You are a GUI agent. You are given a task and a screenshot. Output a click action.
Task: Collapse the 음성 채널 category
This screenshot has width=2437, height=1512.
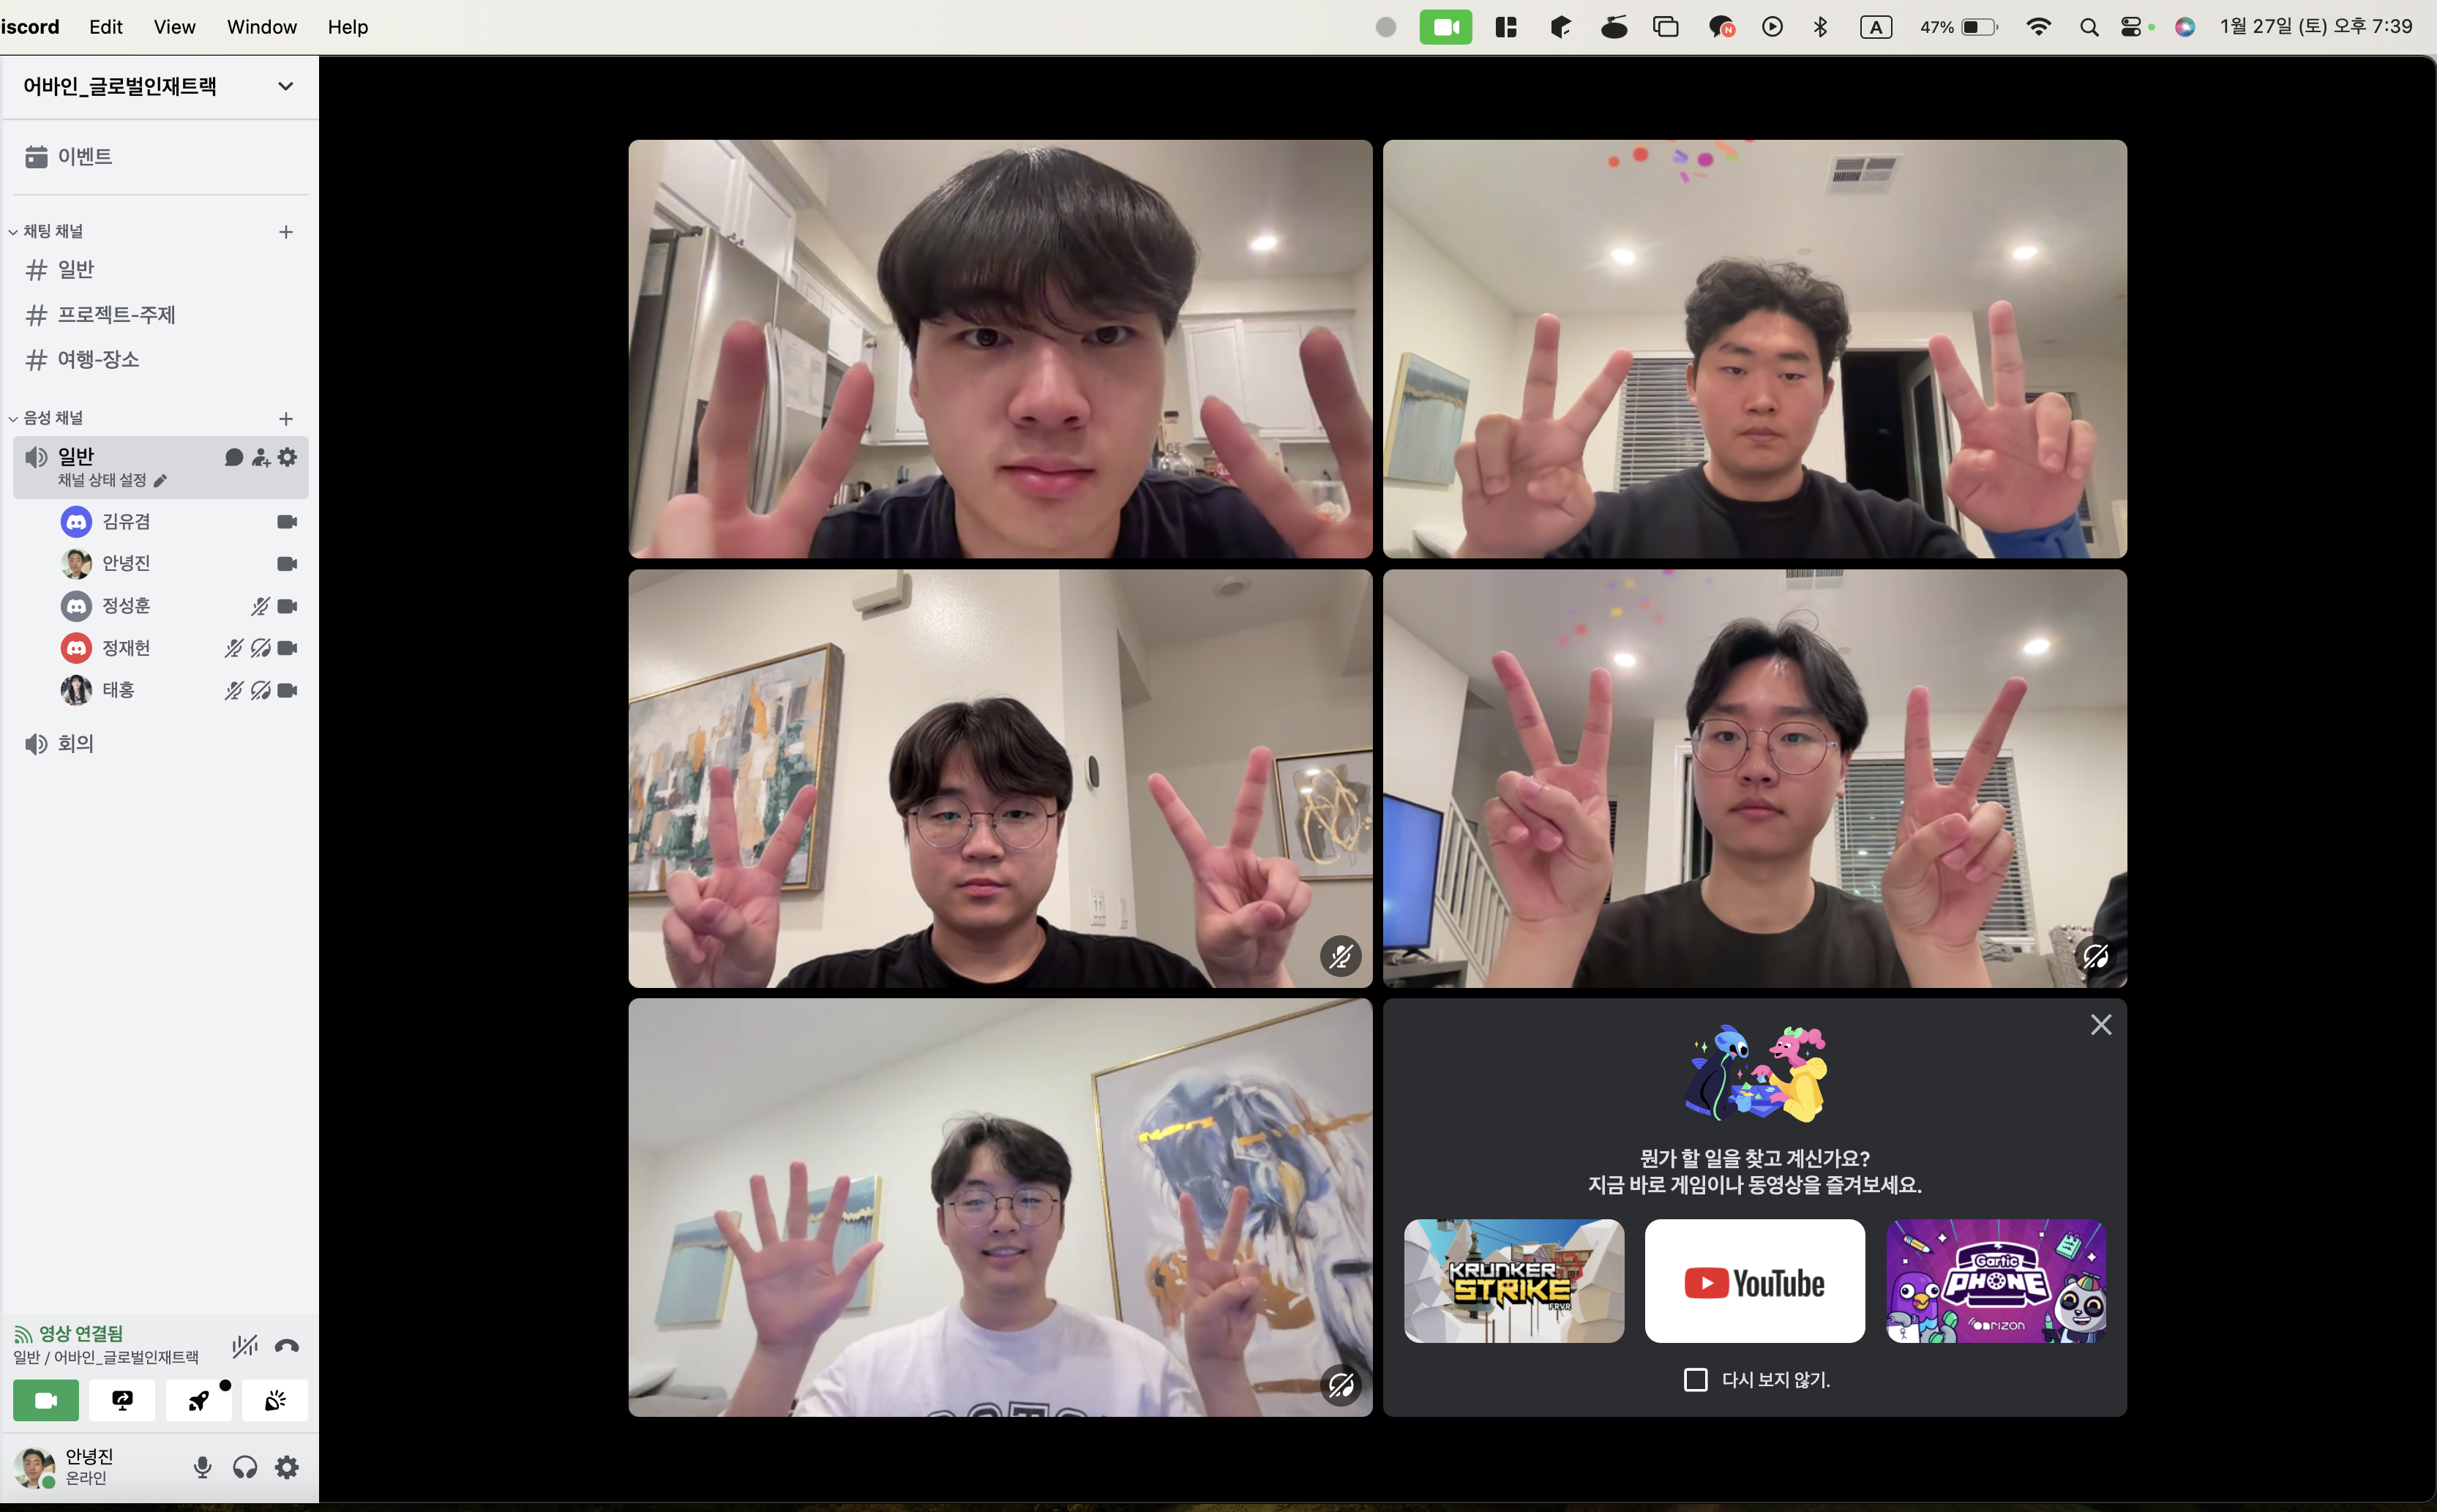click(x=52, y=418)
